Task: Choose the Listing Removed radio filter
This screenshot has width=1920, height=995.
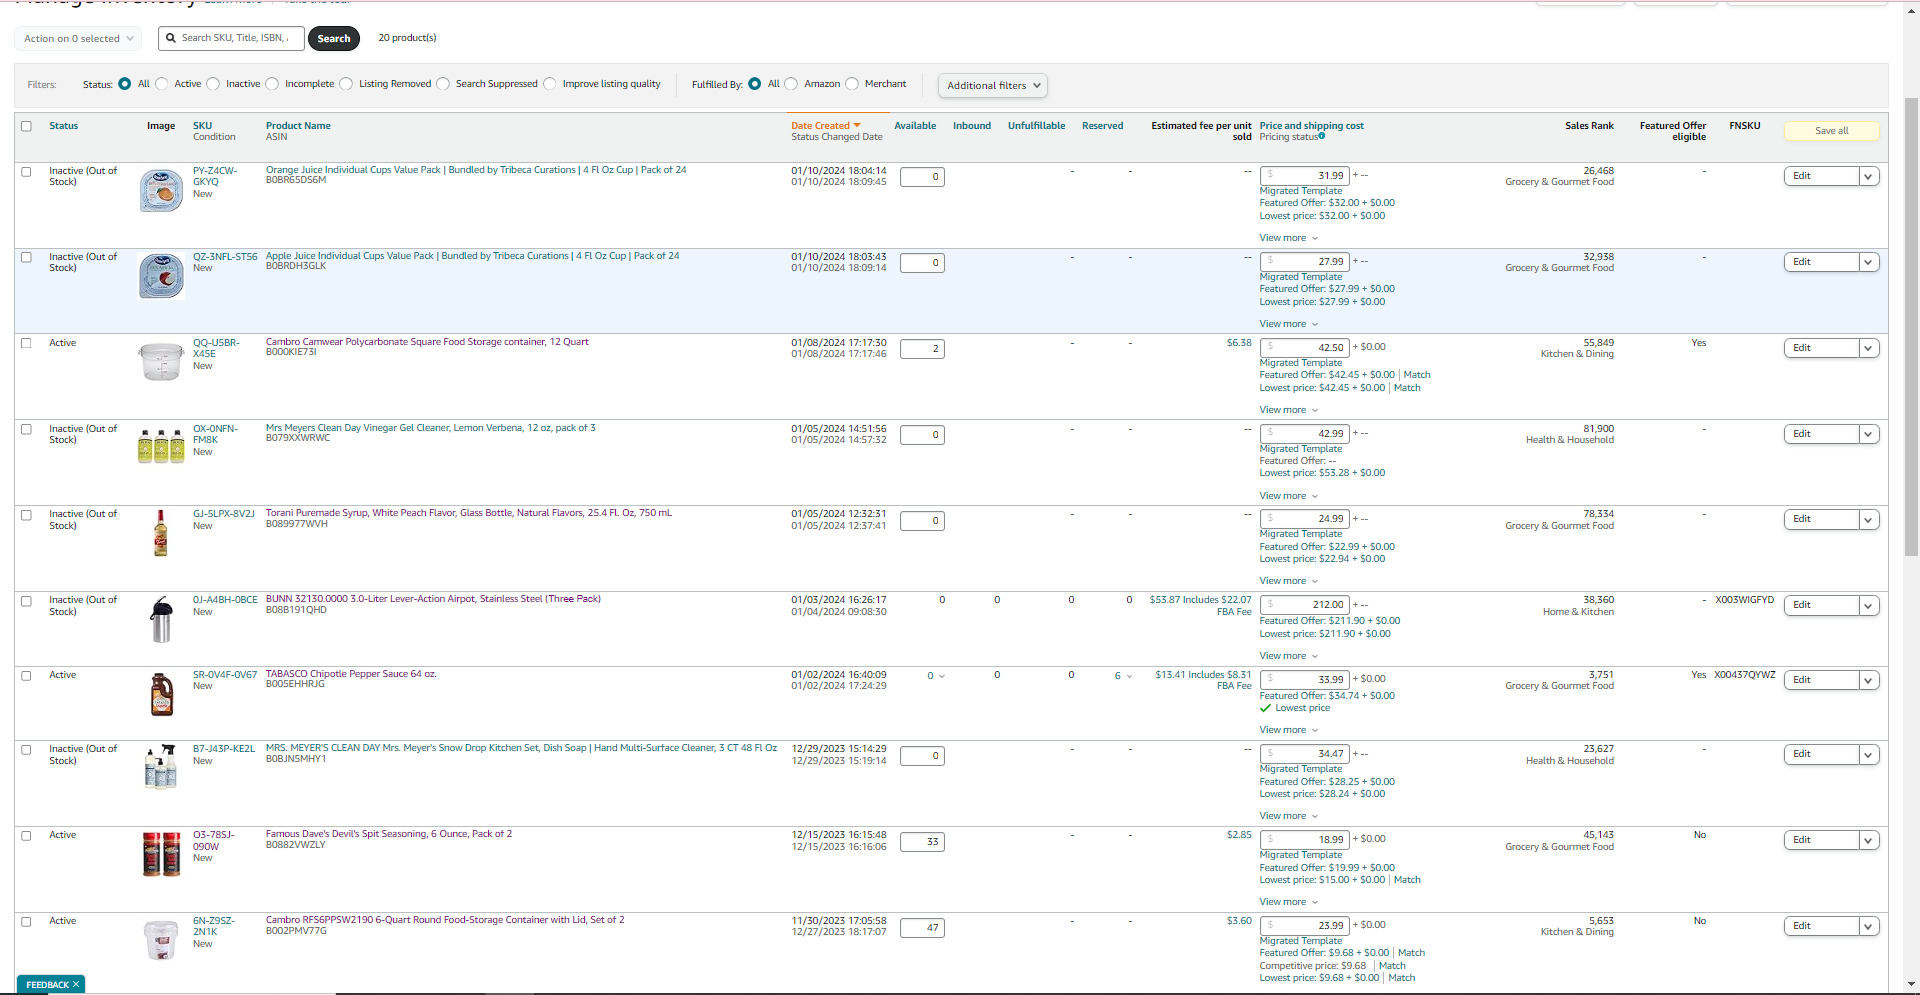Action: (x=346, y=84)
